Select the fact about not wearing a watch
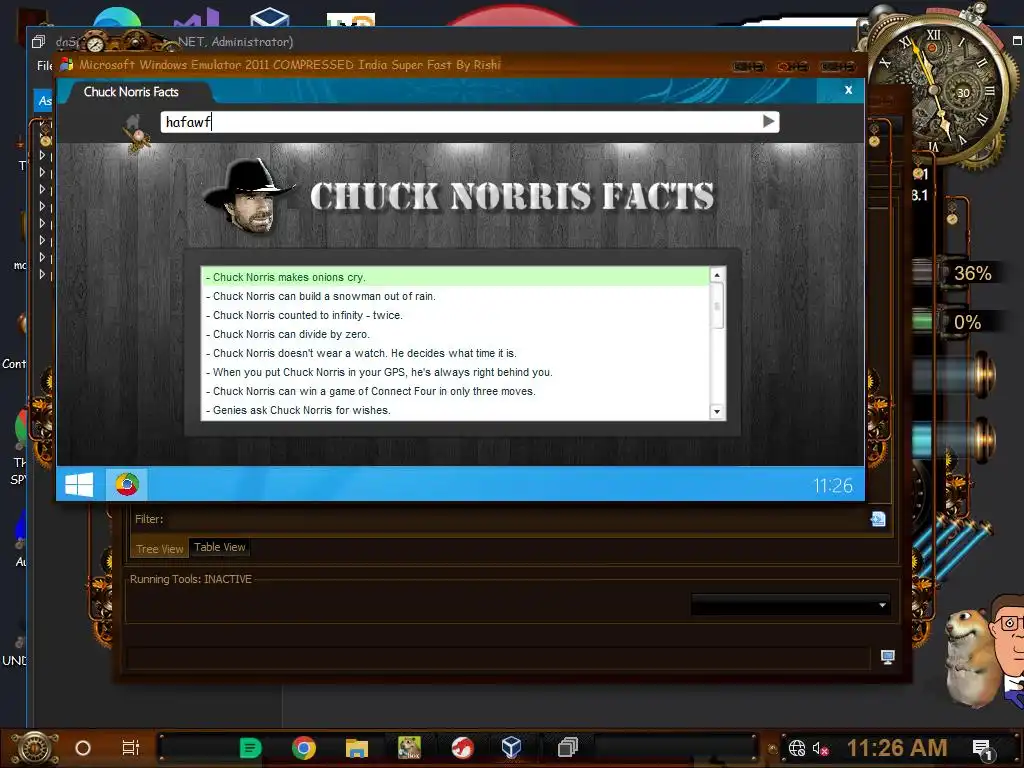Screen dimensions: 1024x768 pos(455,353)
